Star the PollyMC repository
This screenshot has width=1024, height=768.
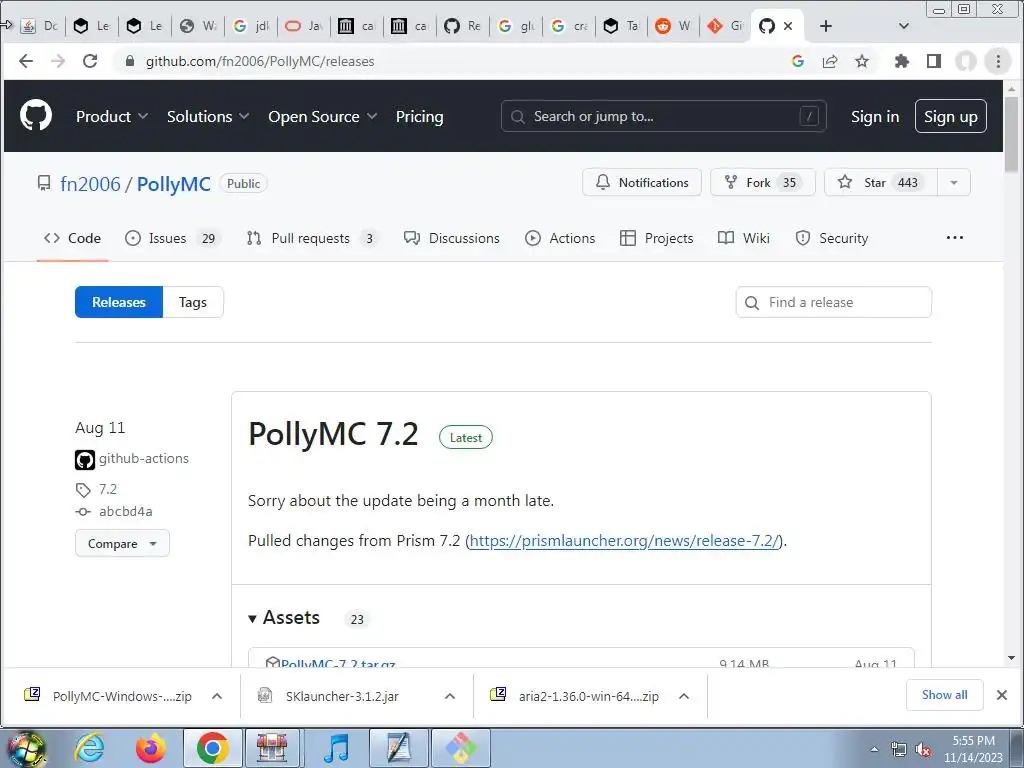coord(880,182)
